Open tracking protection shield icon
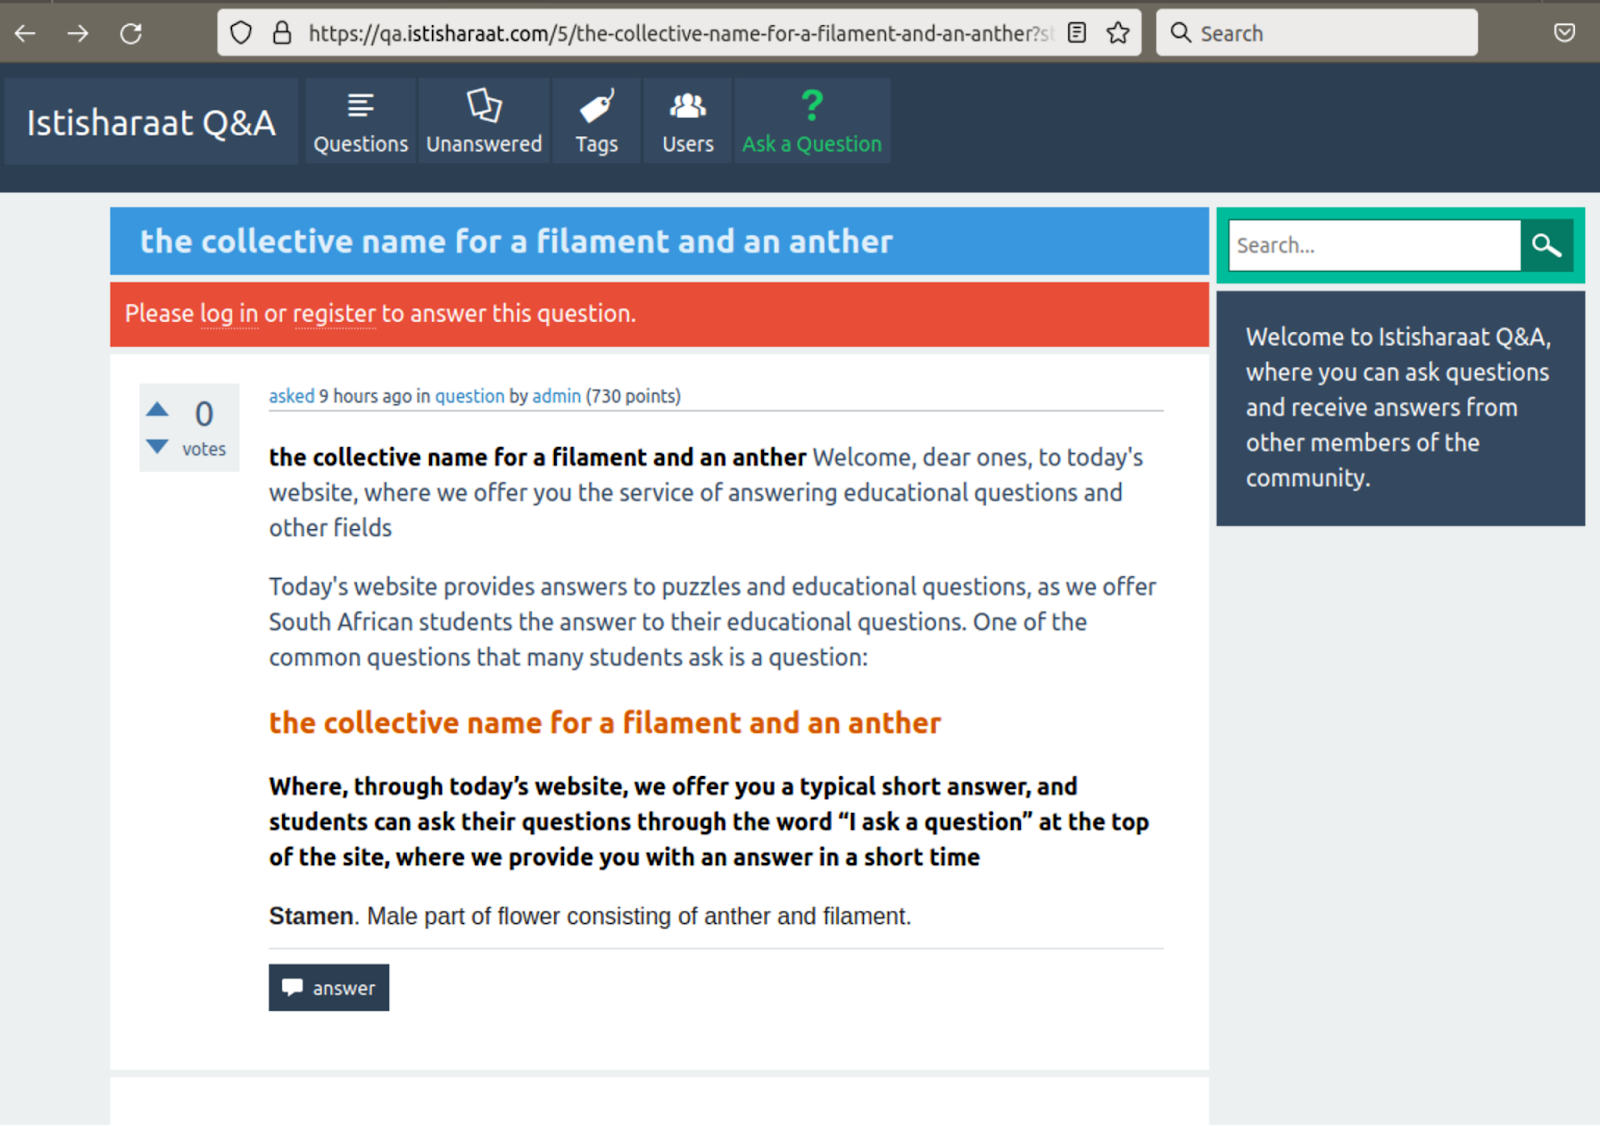This screenshot has height=1126, width=1600. 241,33
